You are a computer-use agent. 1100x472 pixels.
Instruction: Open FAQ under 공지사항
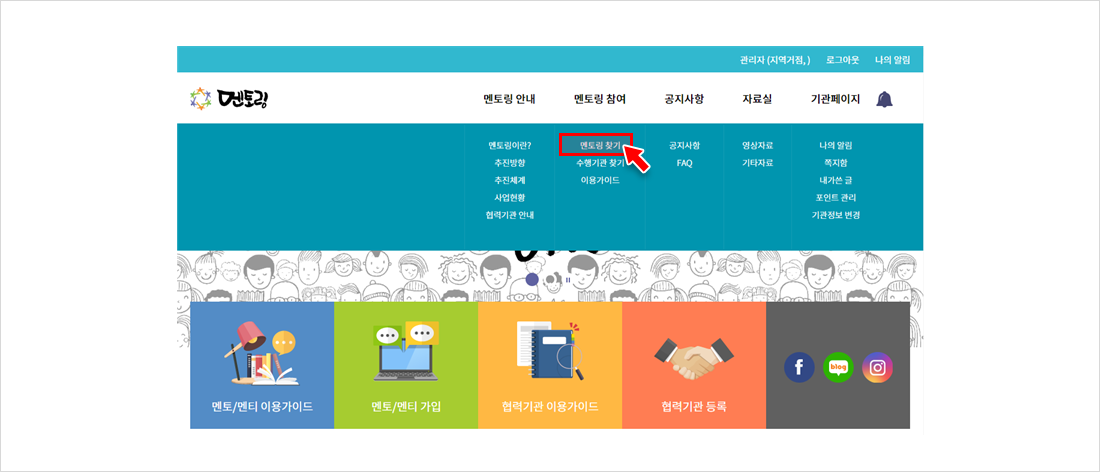[684, 162]
